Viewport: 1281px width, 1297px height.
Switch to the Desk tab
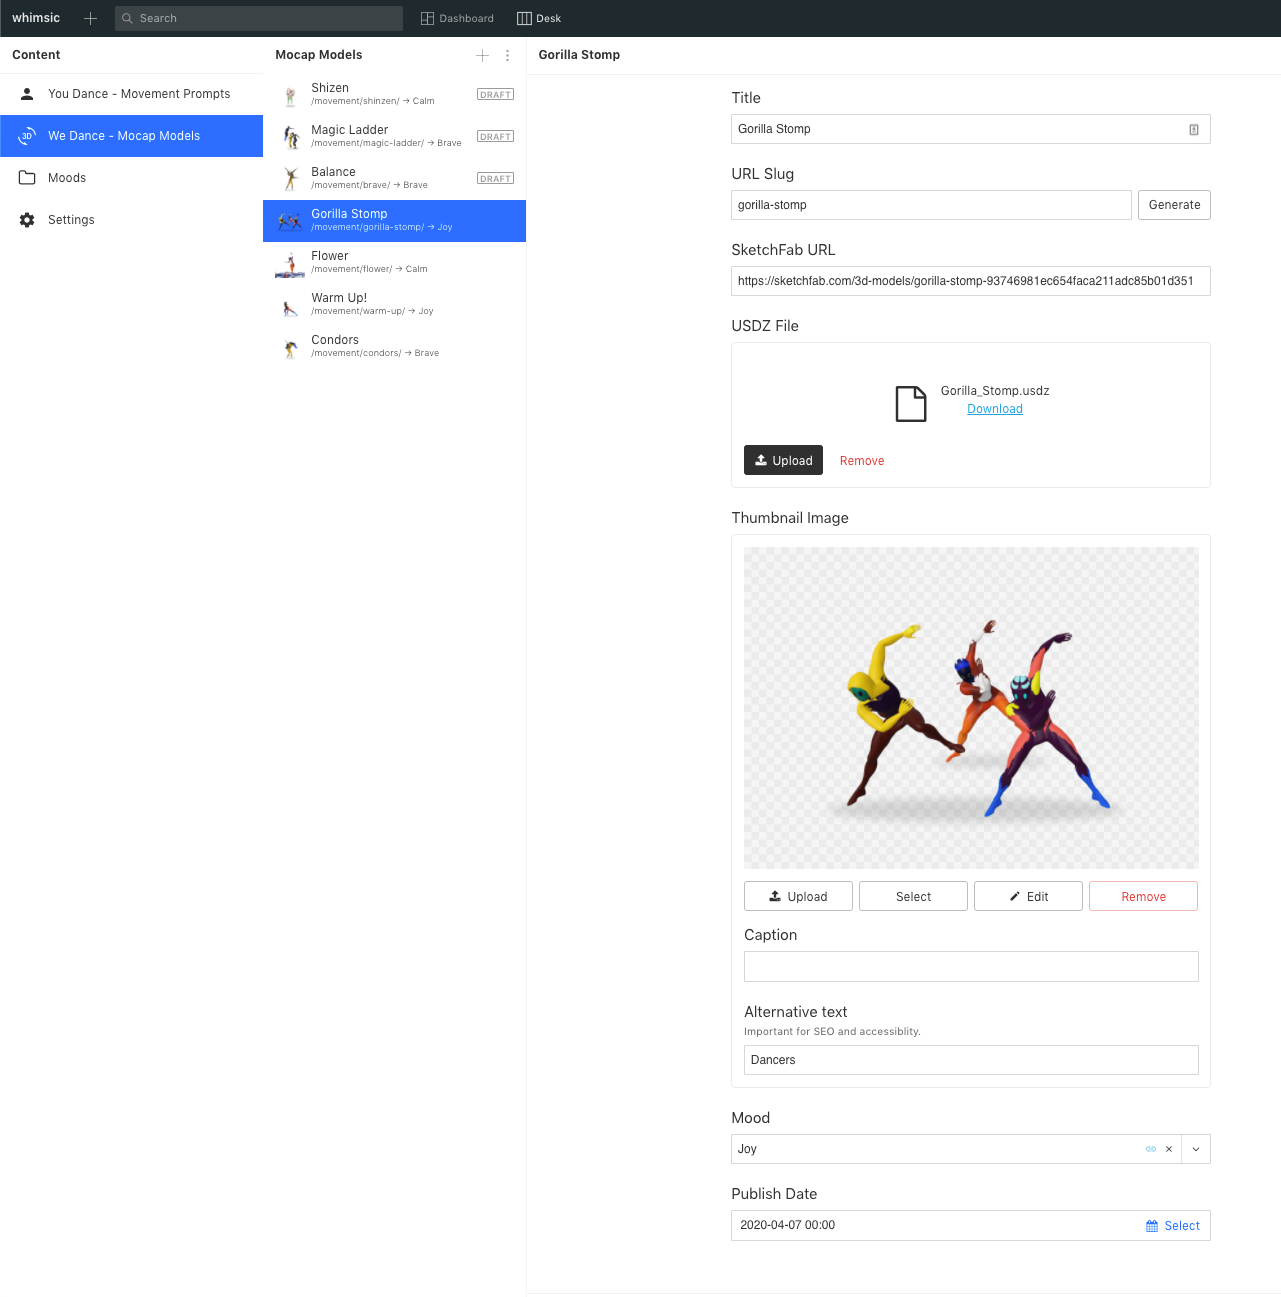coord(539,18)
